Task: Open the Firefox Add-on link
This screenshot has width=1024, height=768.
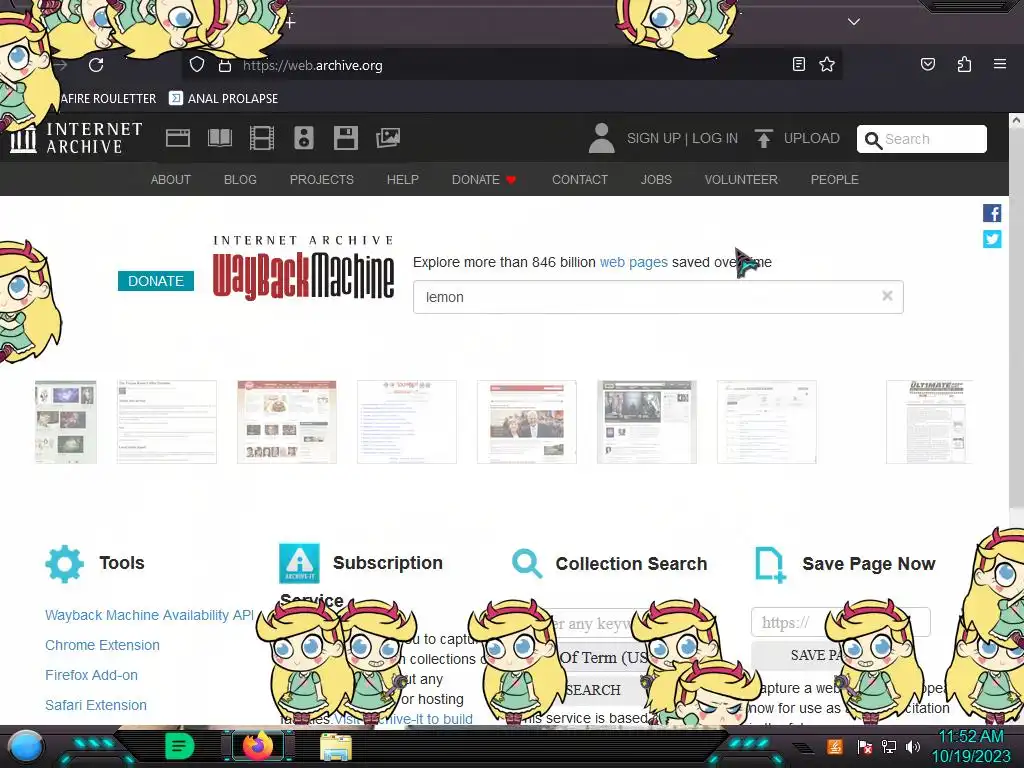Action: [x=91, y=675]
